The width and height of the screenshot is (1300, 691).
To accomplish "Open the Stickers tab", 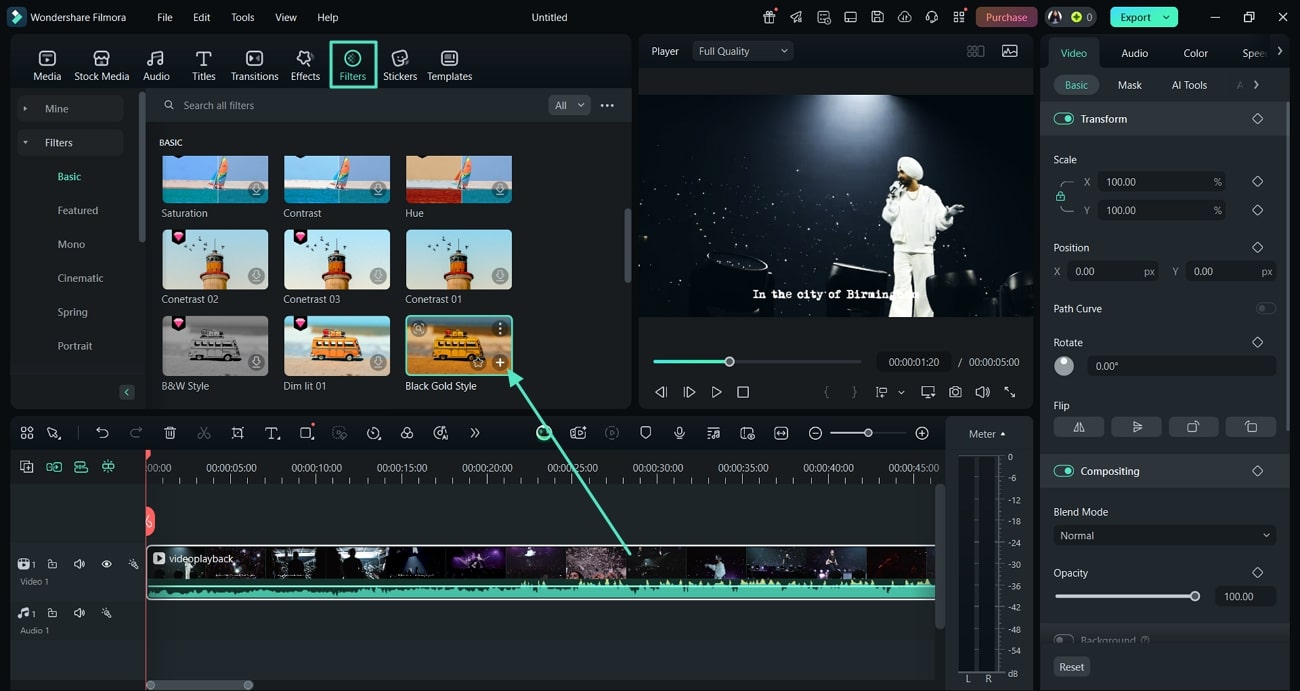I will [x=400, y=65].
